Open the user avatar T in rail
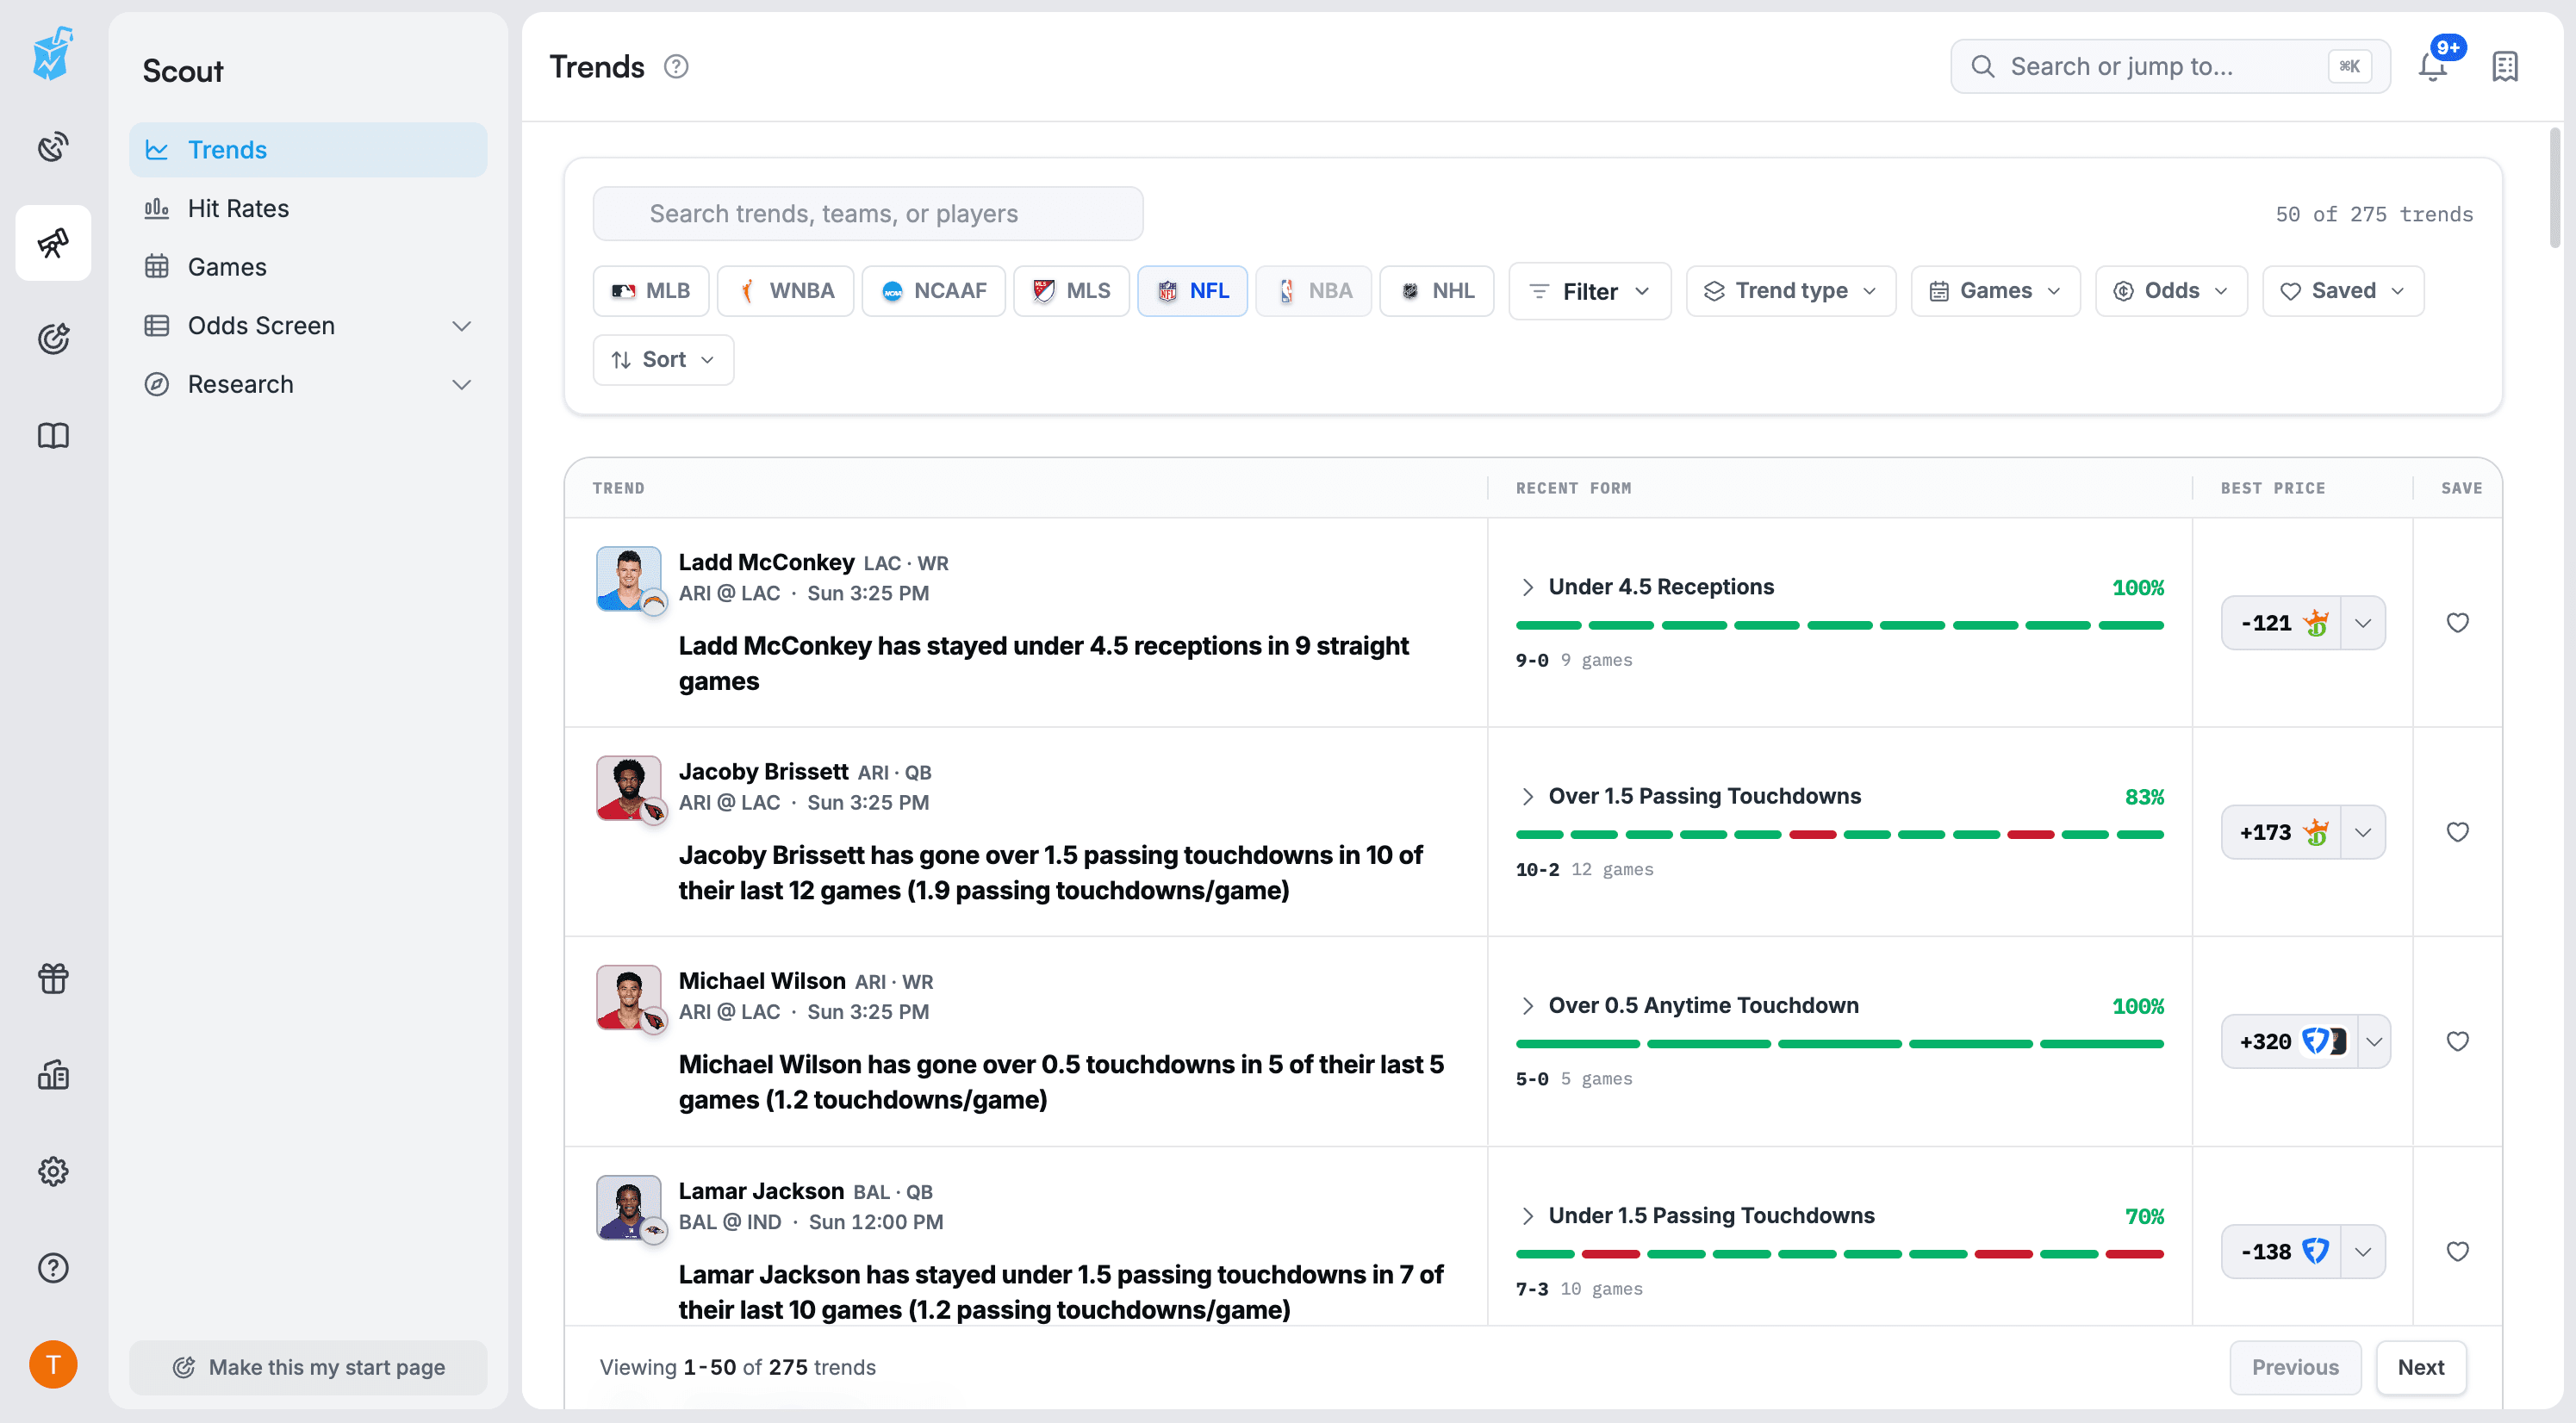This screenshot has height=1423, width=2576. [x=53, y=1364]
